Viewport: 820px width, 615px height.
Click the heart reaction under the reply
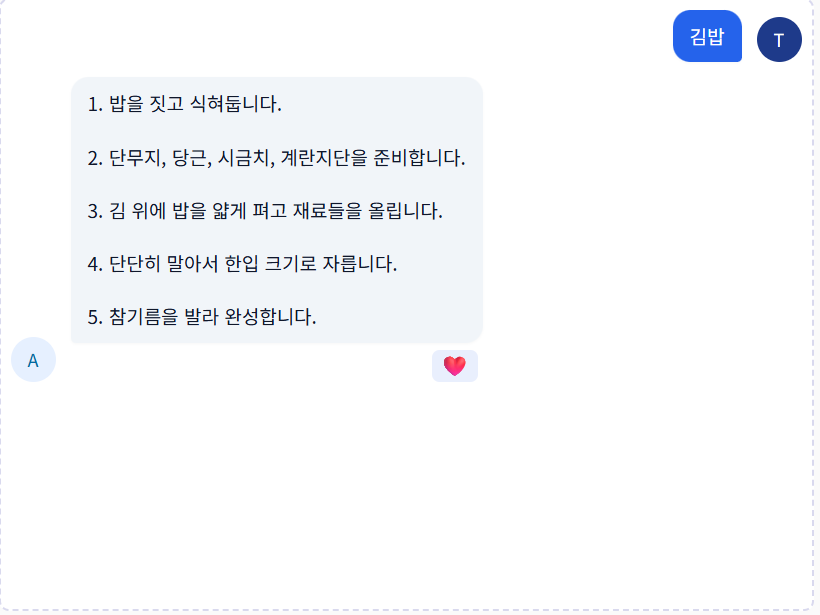point(455,366)
